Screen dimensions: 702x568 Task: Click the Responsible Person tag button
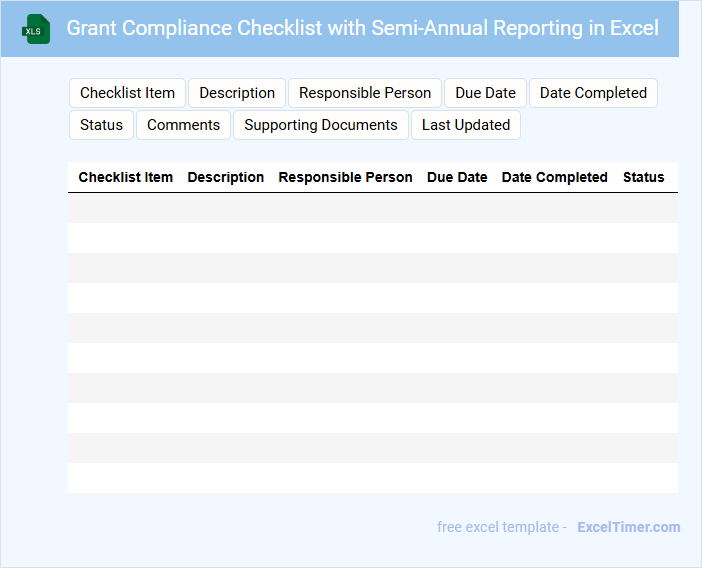pyautogui.click(x=365, y=93)
